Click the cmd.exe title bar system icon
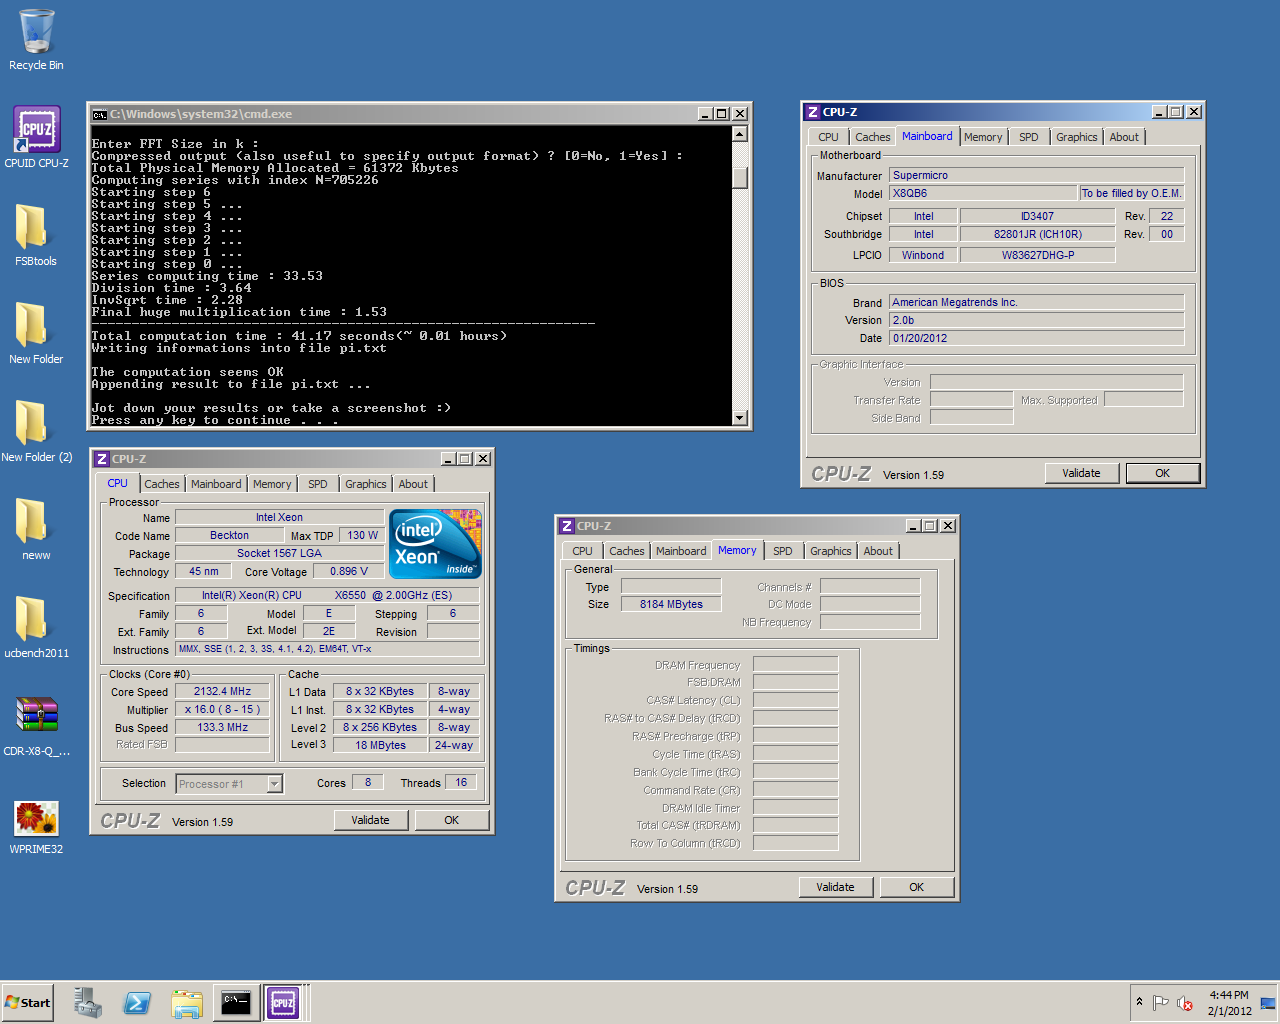 [99, 114]
